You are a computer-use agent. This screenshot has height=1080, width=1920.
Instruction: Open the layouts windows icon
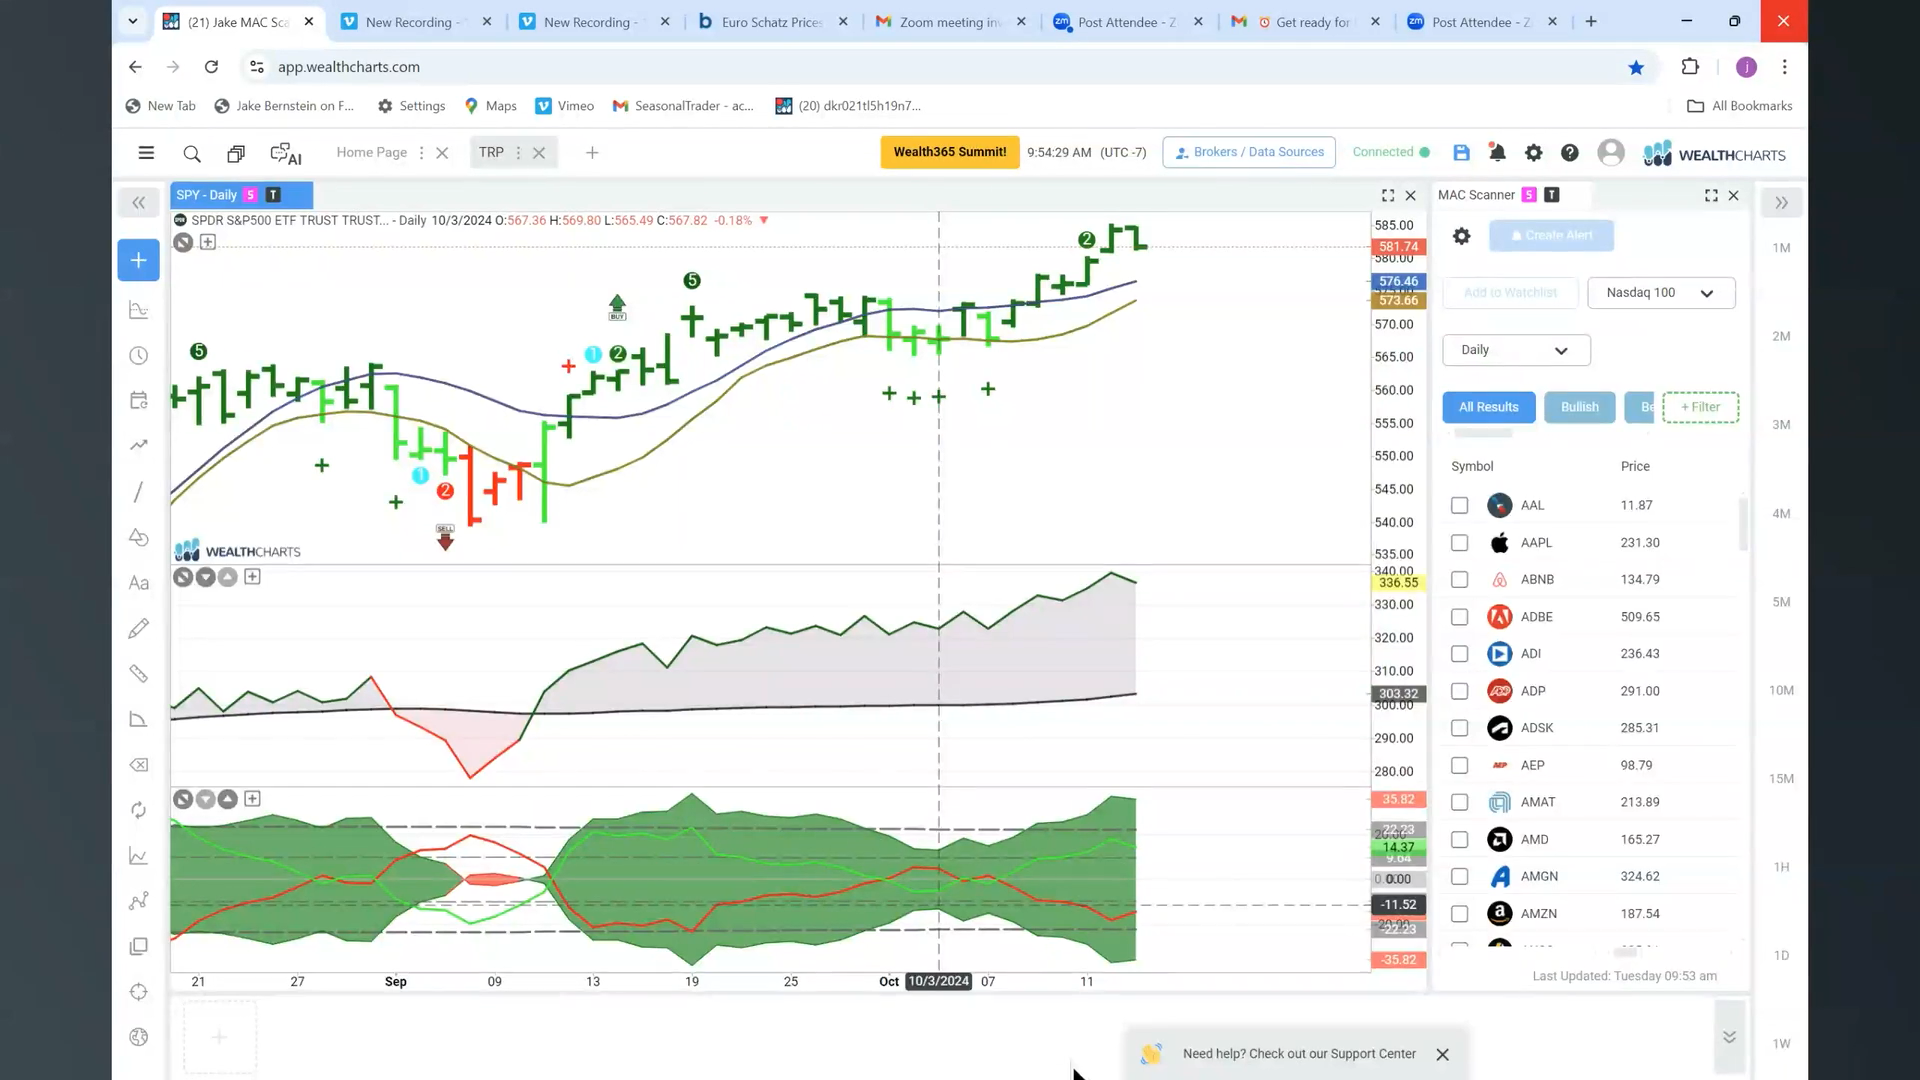236,153
